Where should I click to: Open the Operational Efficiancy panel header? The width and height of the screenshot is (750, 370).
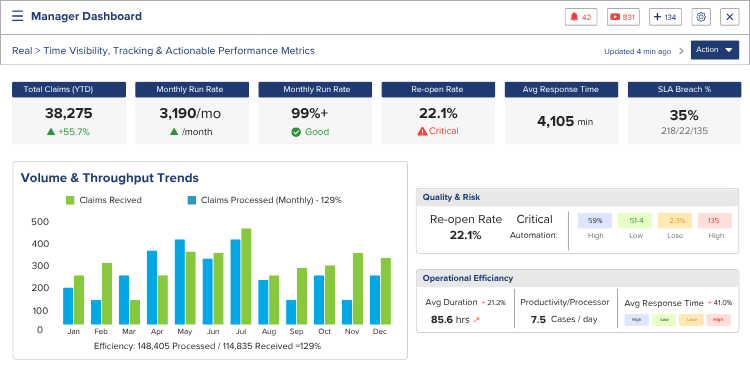(x=577, y=278)
